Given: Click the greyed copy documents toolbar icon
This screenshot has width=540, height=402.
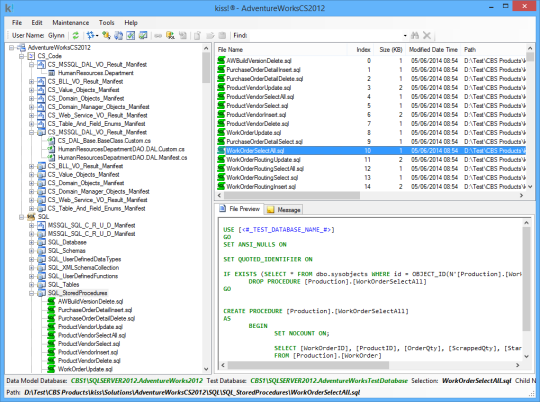Looking at the screenshot, I should [183, 35].
